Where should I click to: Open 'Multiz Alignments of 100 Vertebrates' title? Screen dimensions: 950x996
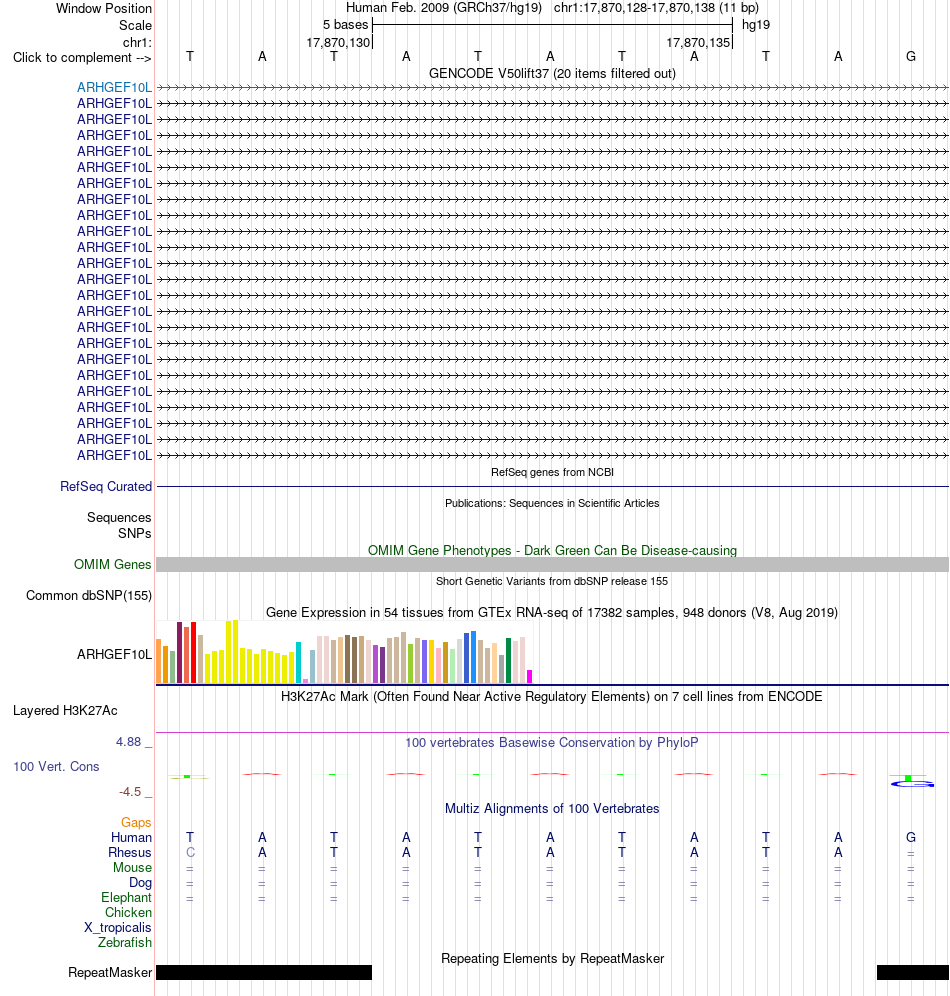552,809
